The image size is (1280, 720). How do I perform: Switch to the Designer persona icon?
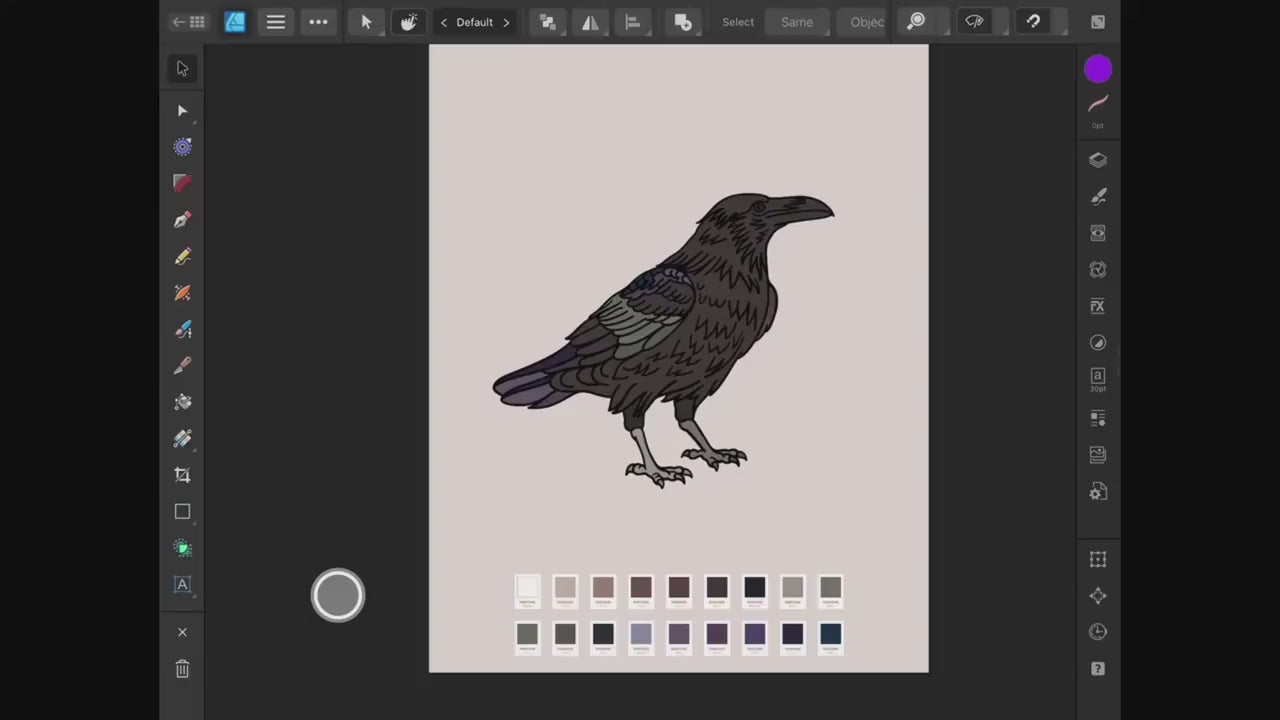tap(235, 22)
